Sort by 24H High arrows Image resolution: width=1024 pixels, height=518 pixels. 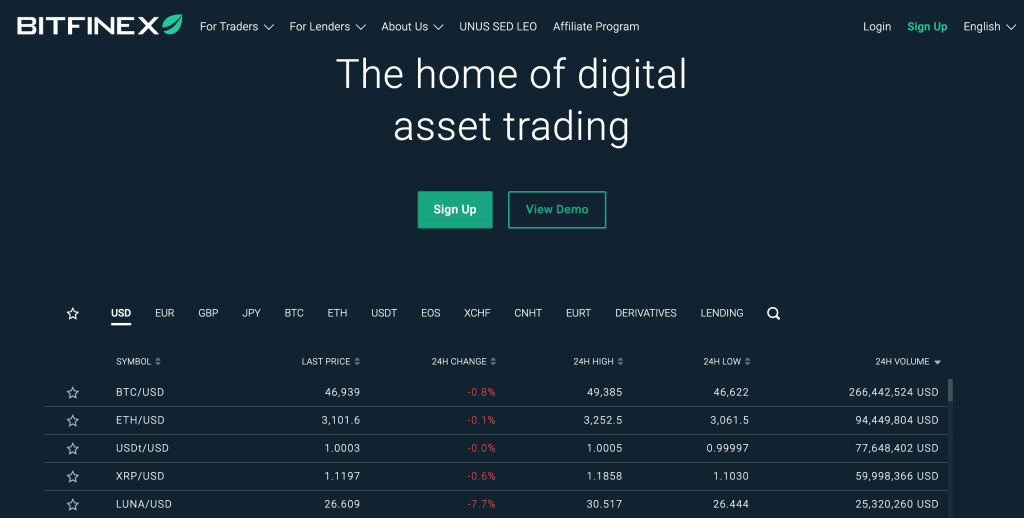point(620,361)
